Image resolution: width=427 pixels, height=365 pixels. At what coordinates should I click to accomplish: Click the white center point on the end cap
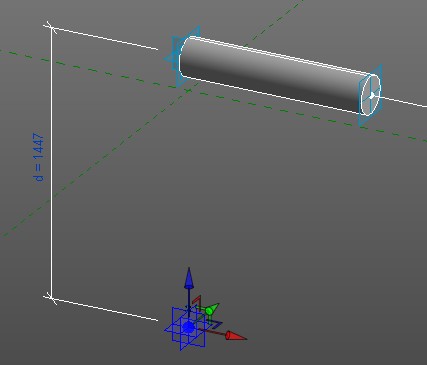[372, 96]
